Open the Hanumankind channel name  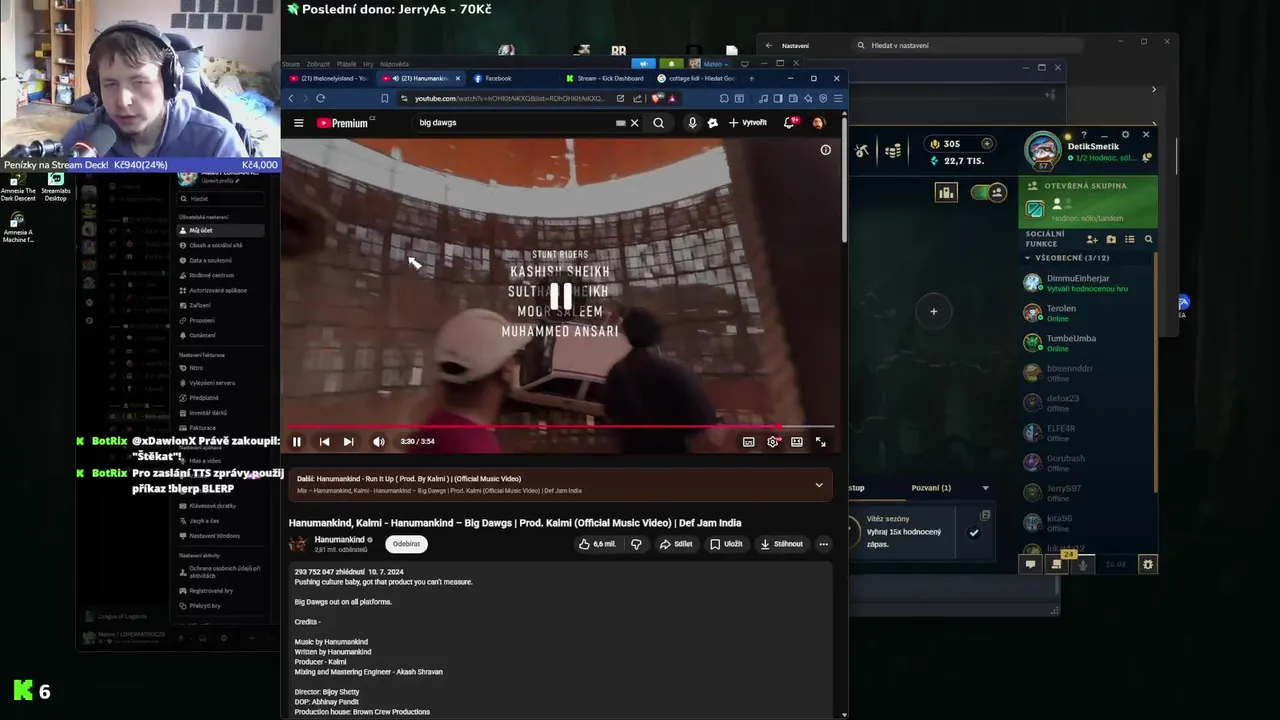pyautogui.click(x=339, y=540)
